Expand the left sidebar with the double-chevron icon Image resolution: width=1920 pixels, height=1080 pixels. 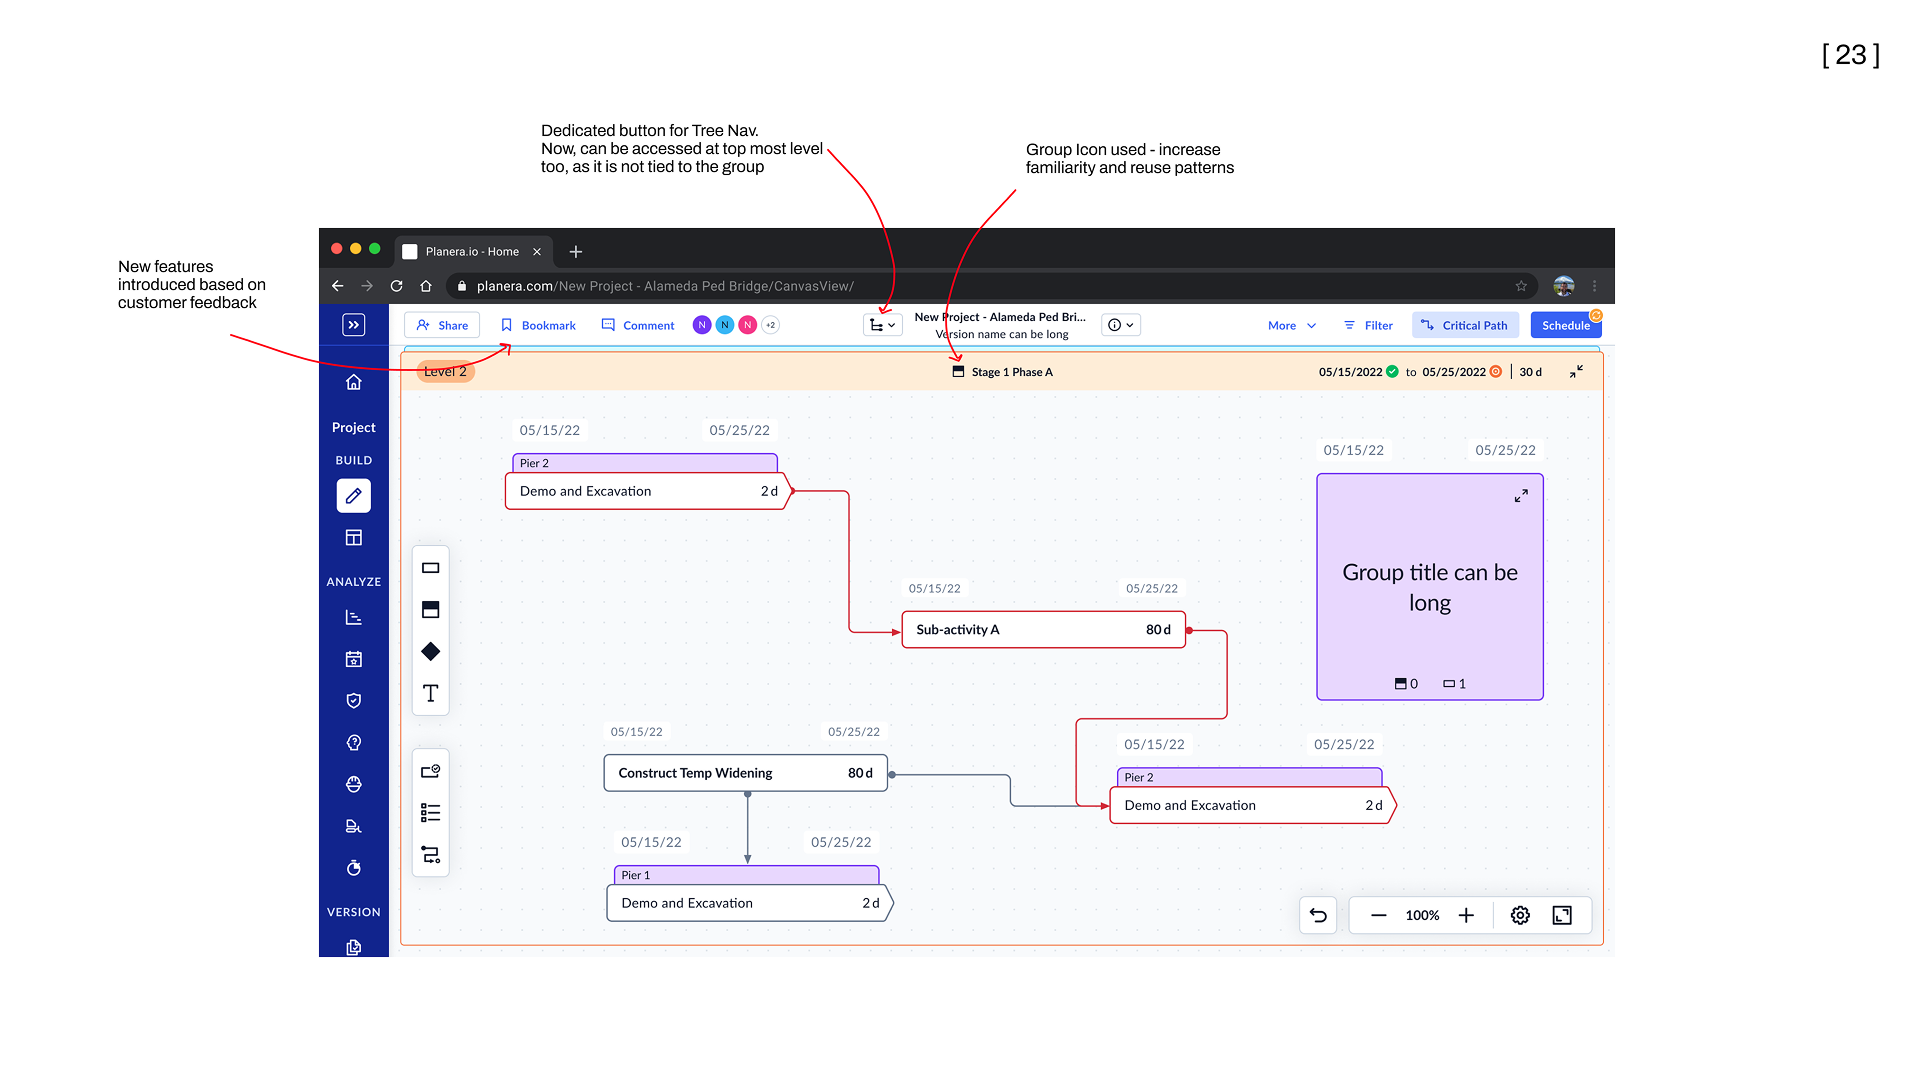click(353, 325)
